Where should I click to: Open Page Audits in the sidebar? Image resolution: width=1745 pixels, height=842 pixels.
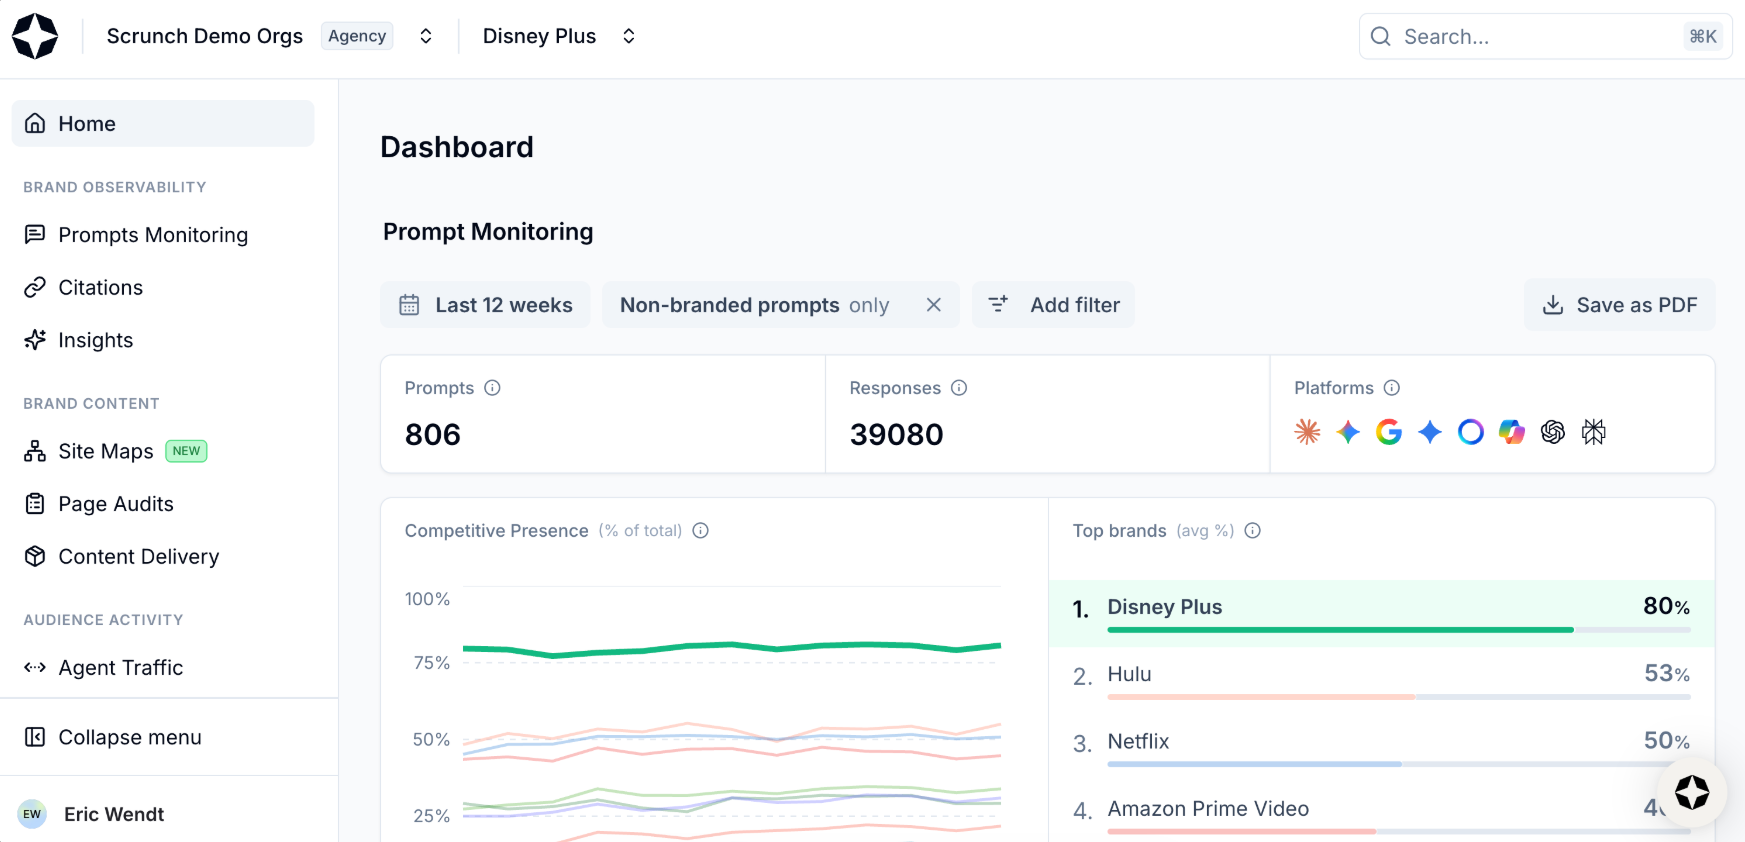[x=163, y=504]
